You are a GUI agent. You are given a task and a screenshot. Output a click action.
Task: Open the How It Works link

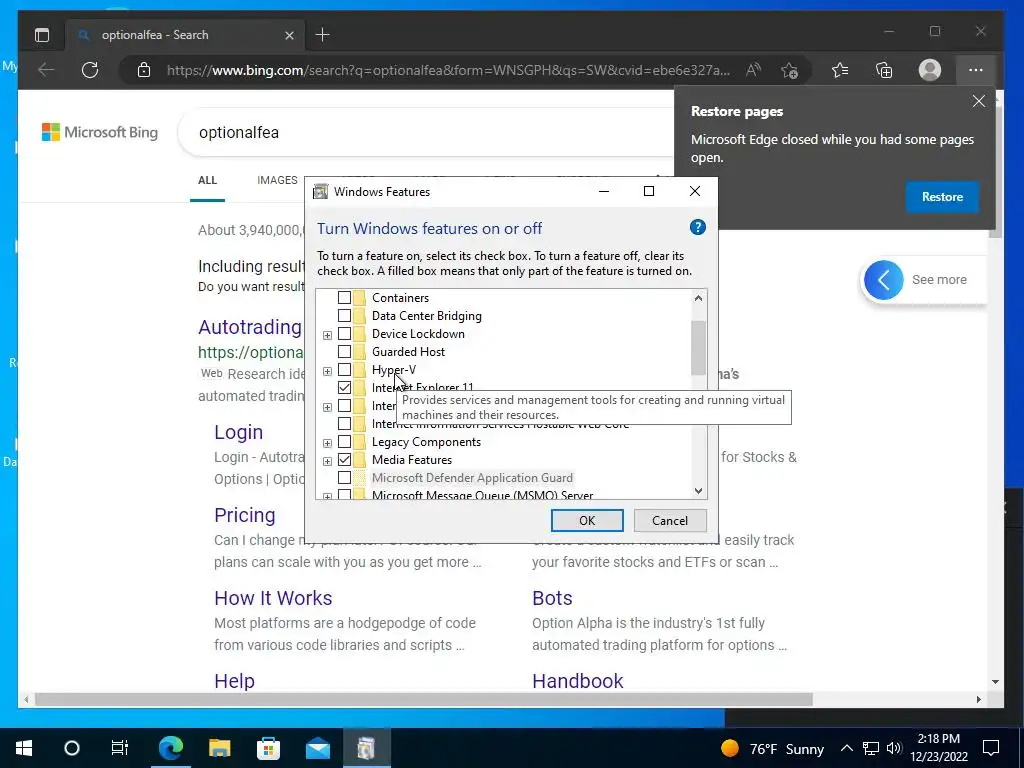273,598
